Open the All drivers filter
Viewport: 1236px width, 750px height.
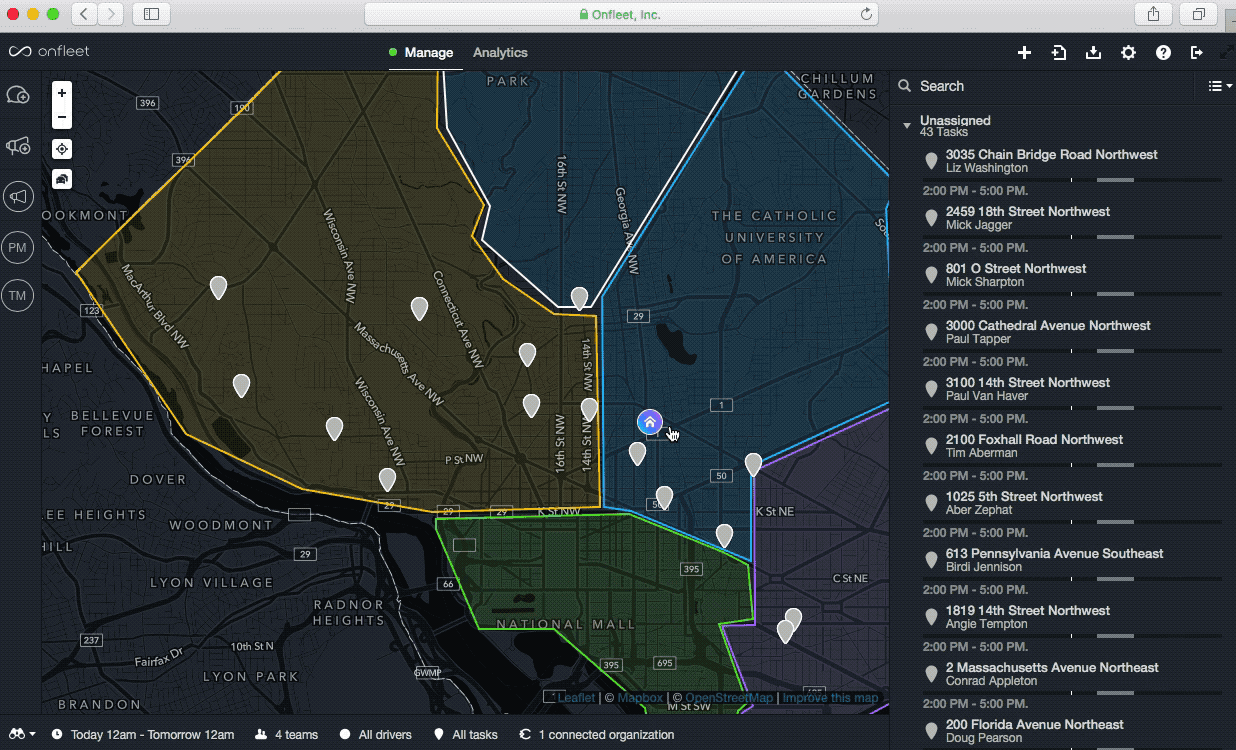376,735
